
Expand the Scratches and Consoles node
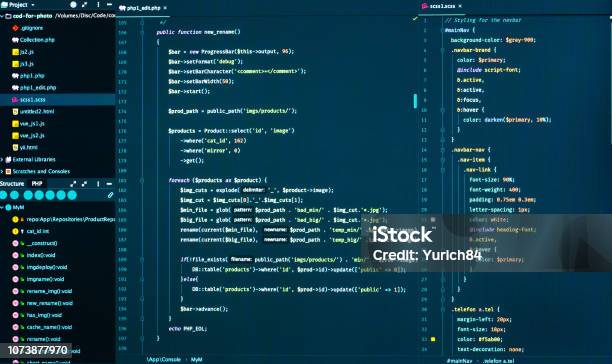click(x=2, y=171)
